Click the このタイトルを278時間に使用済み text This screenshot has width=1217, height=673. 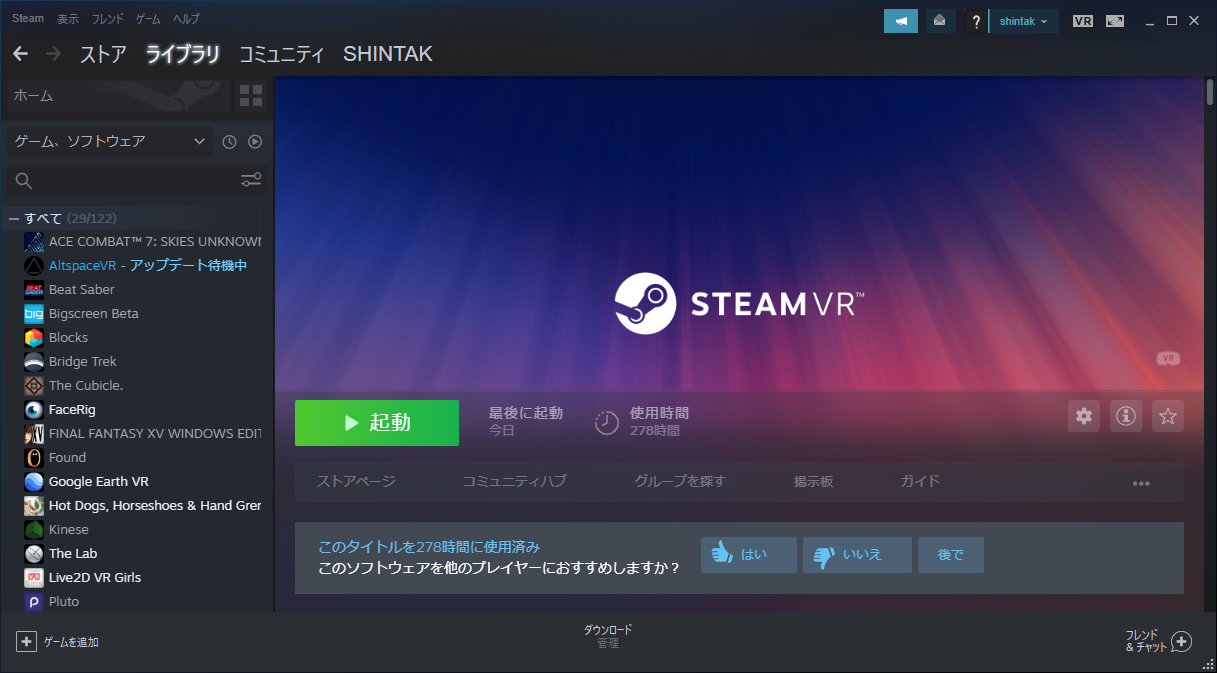pyautogui.click(x=429, y=547)
